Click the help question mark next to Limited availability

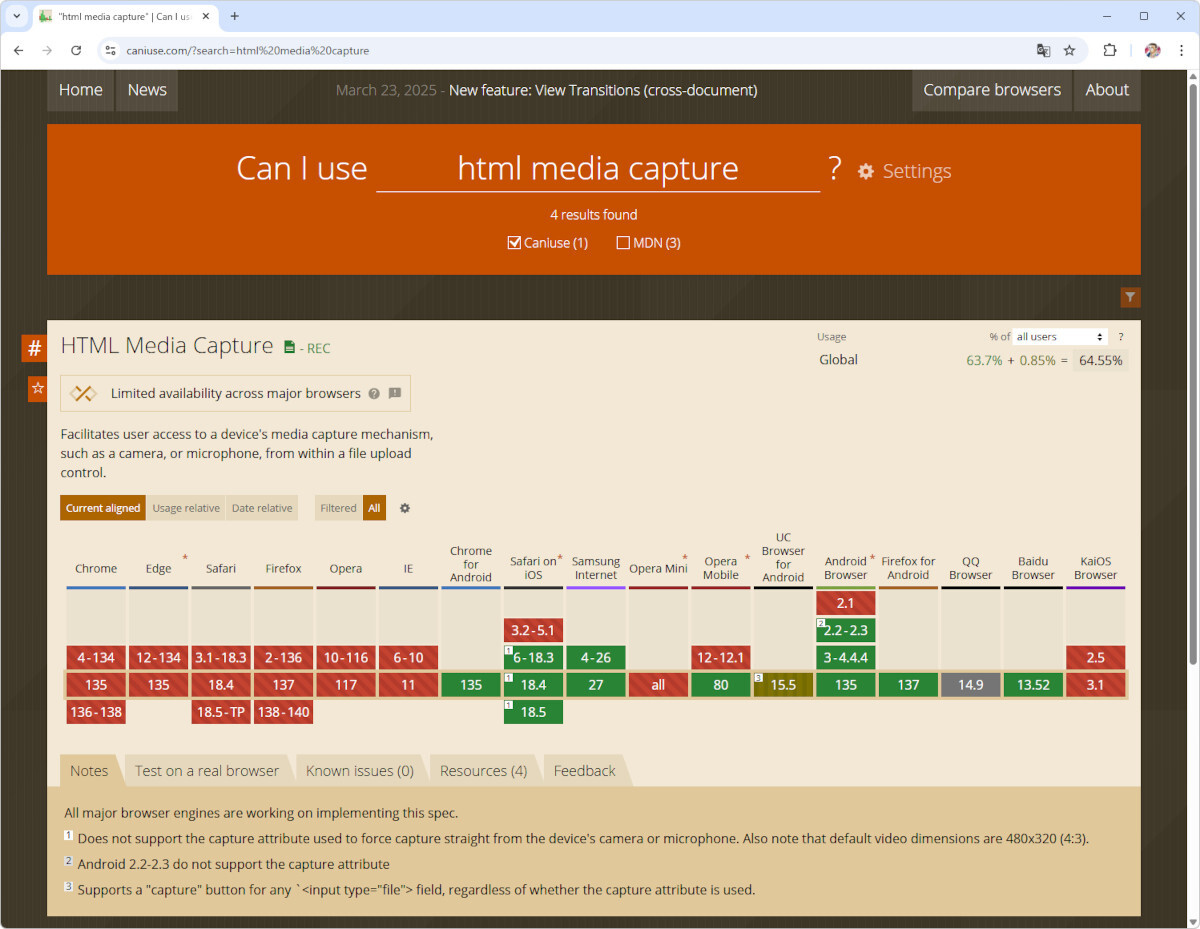pyautogui.click(x=374, y=394)
